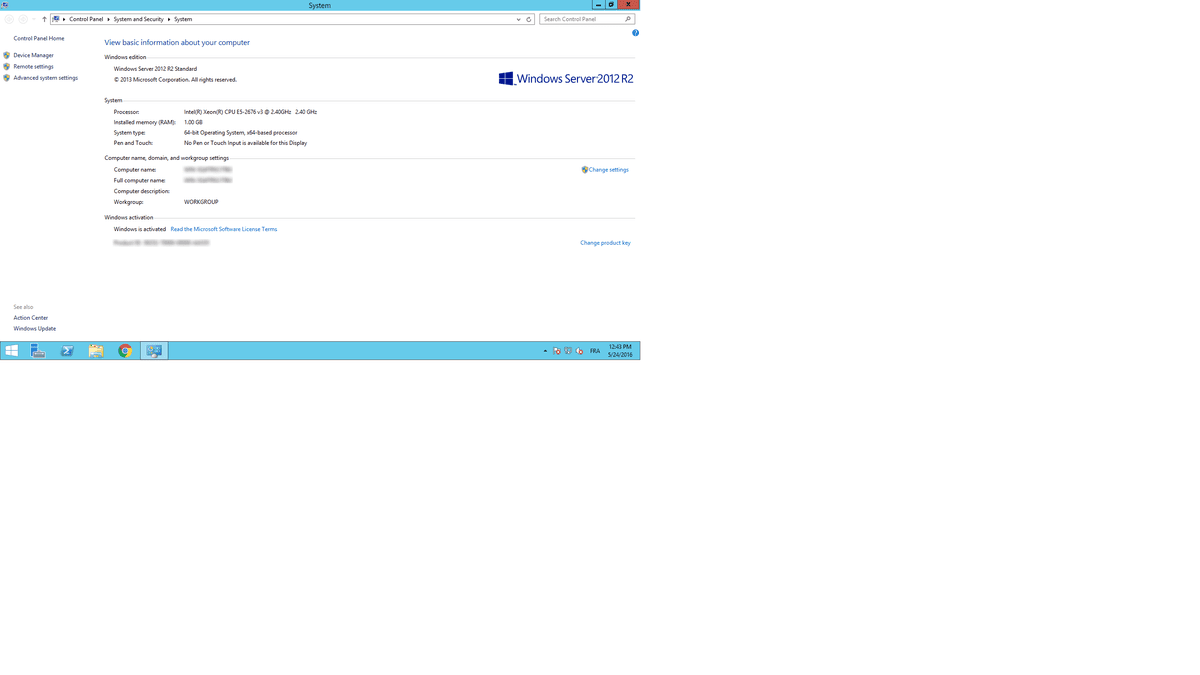Launch PowerShell from the taskbar
Screen dimensions: 1200x675
tap(67, 351)
